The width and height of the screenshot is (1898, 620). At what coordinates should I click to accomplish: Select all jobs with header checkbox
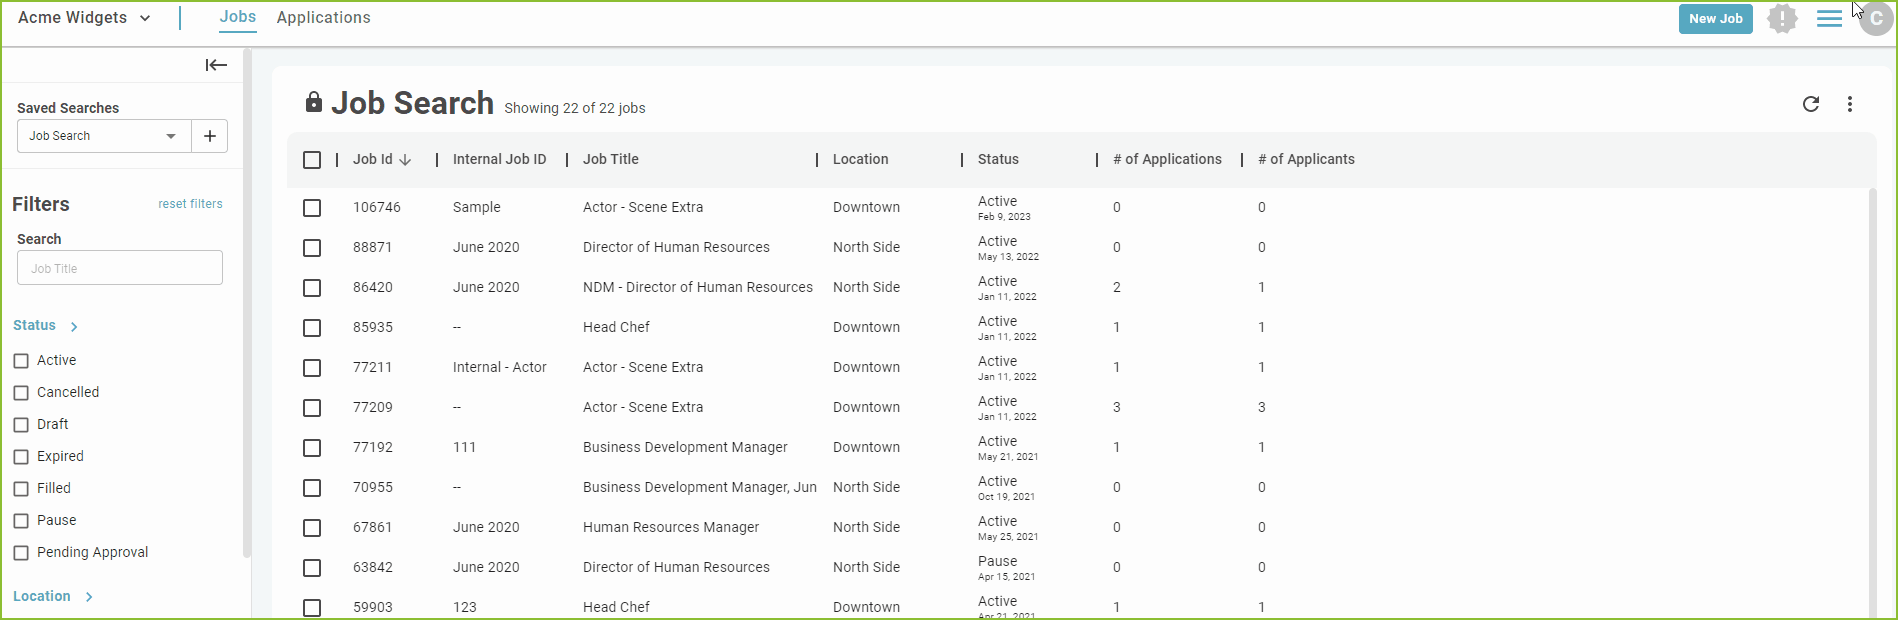point(312,160)
